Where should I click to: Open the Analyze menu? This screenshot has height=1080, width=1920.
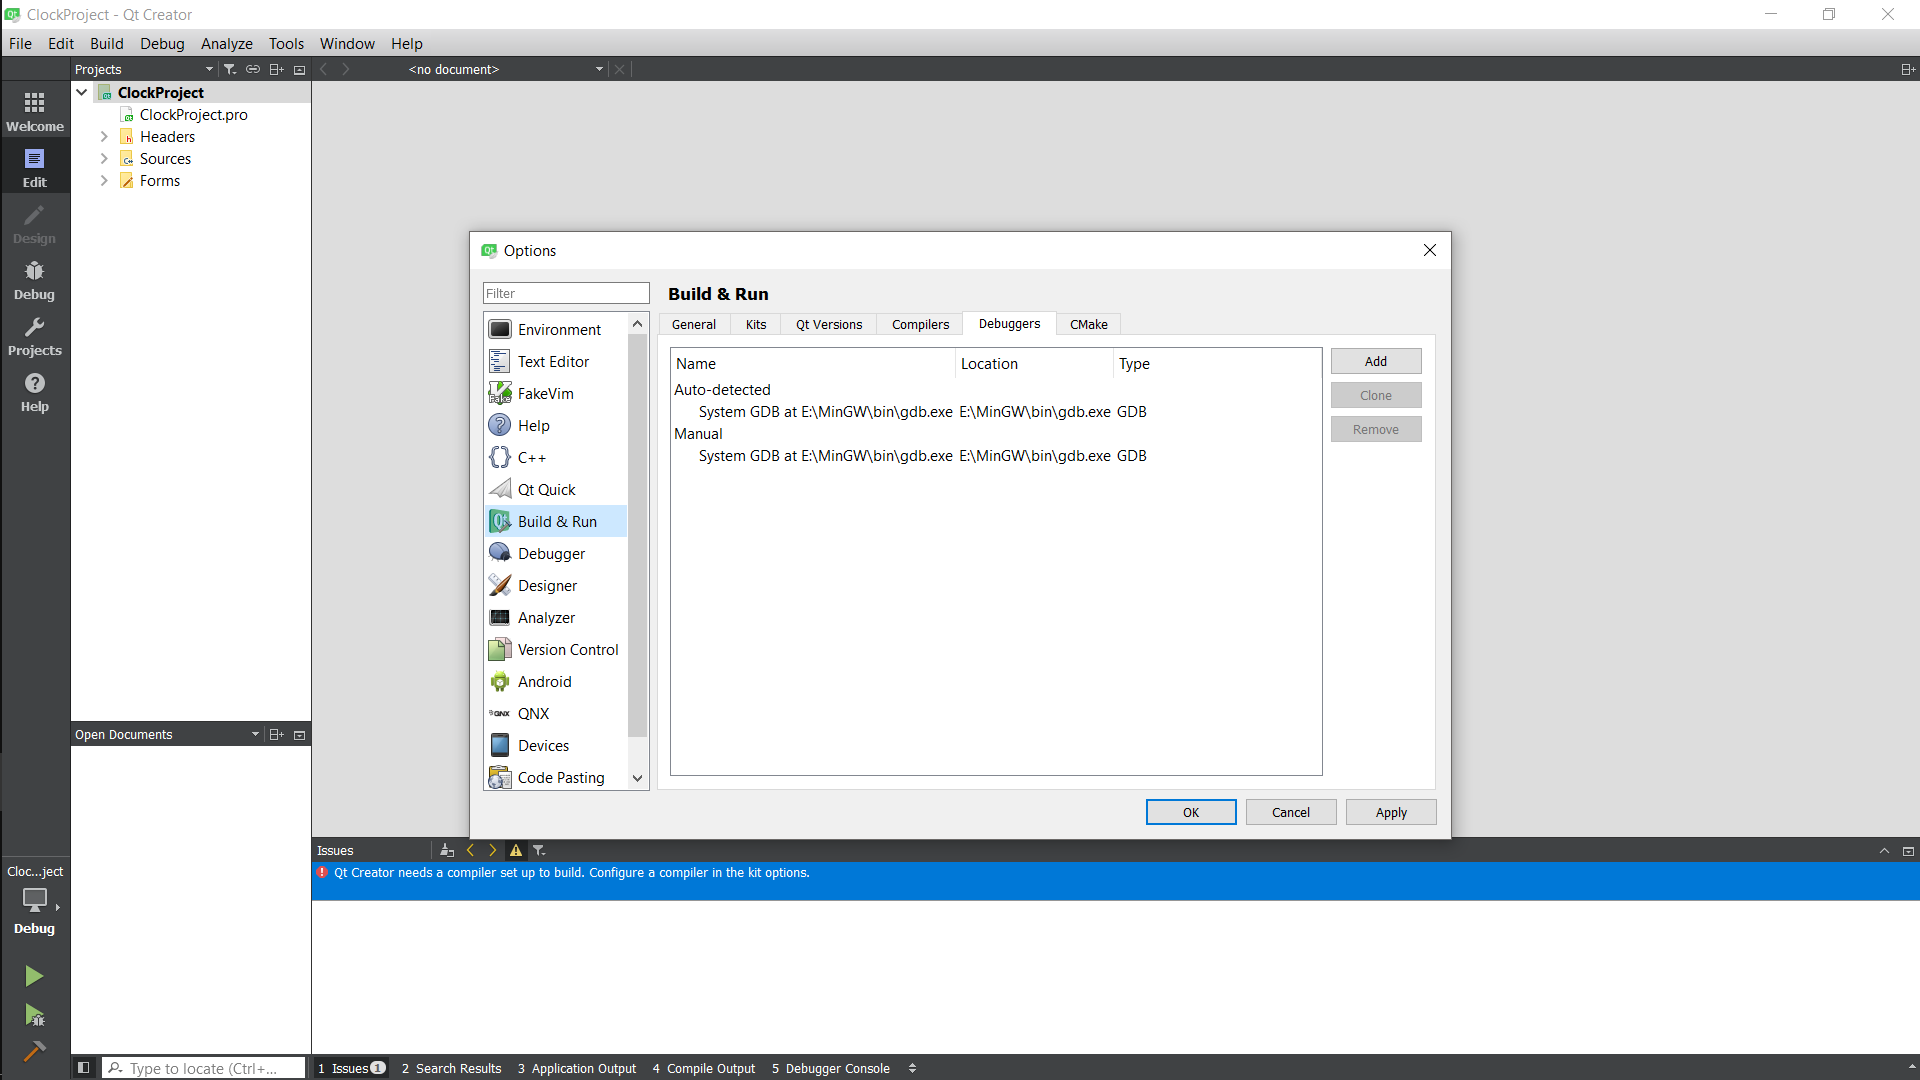(x=227, y=43)
